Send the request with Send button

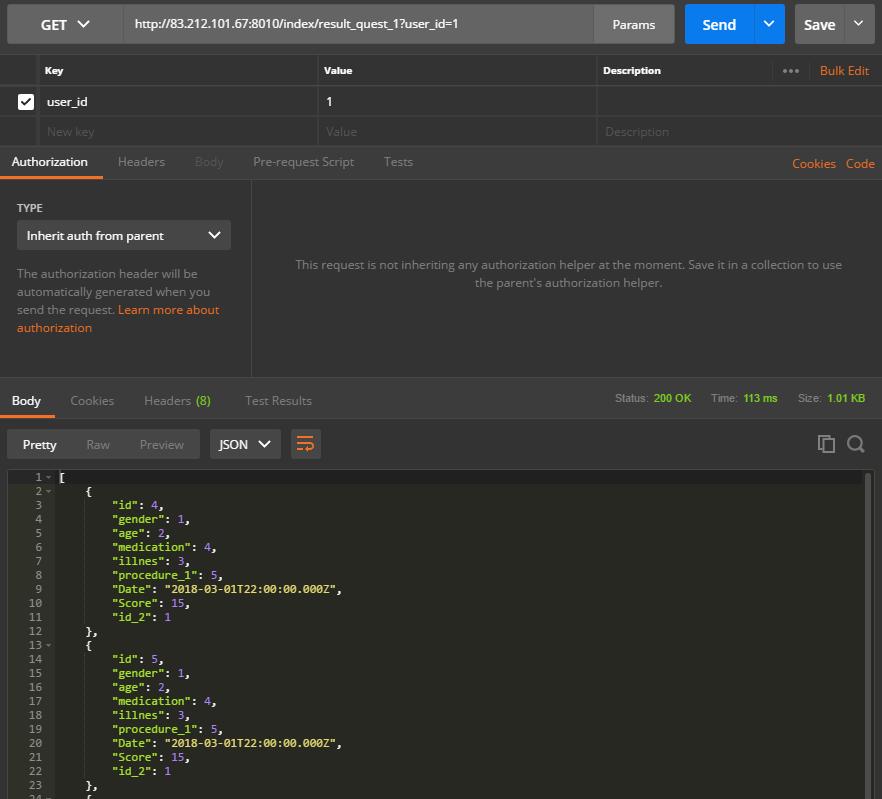pyautogui.click(x=719, y=24)
